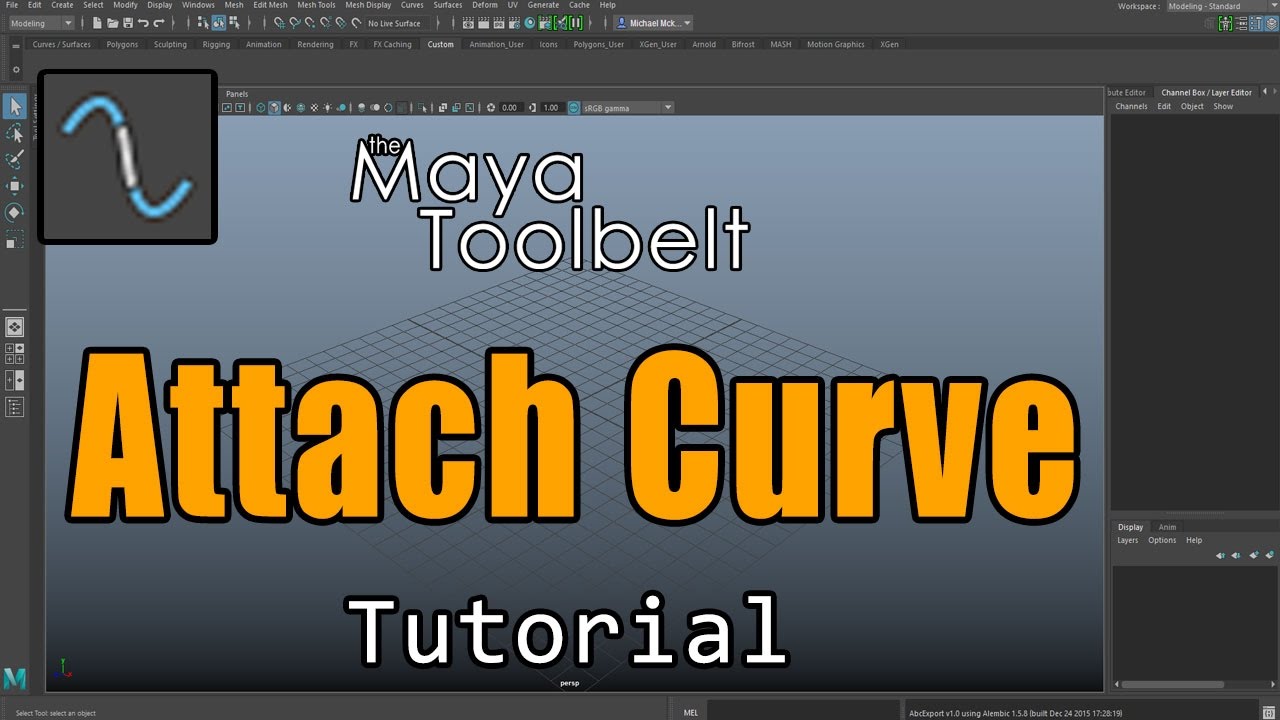
Task: Click the Open Scene folder icon
Action: click(x=113, y=23)
